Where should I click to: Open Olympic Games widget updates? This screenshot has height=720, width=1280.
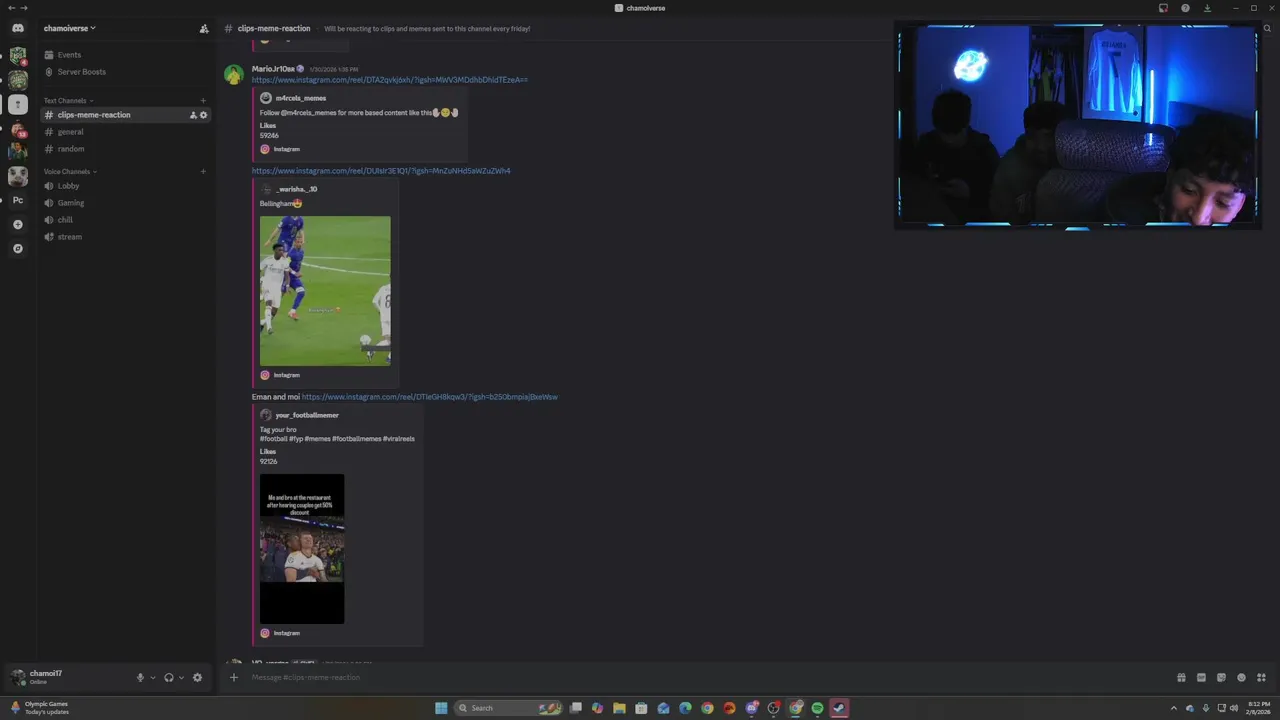[40, 708]
